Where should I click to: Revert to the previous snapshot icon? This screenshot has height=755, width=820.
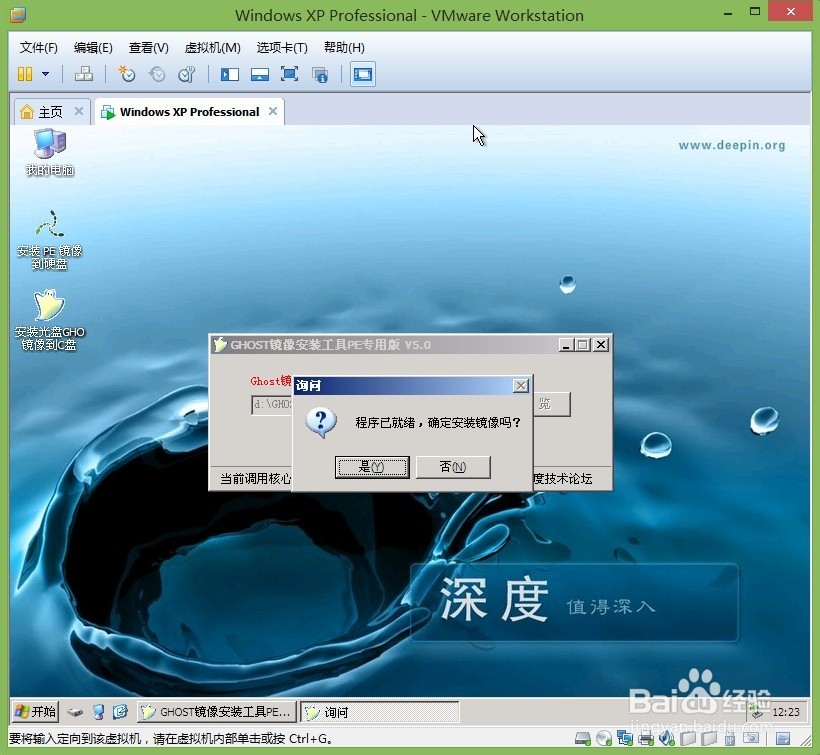pyautogui.click(x=157, y=74)
